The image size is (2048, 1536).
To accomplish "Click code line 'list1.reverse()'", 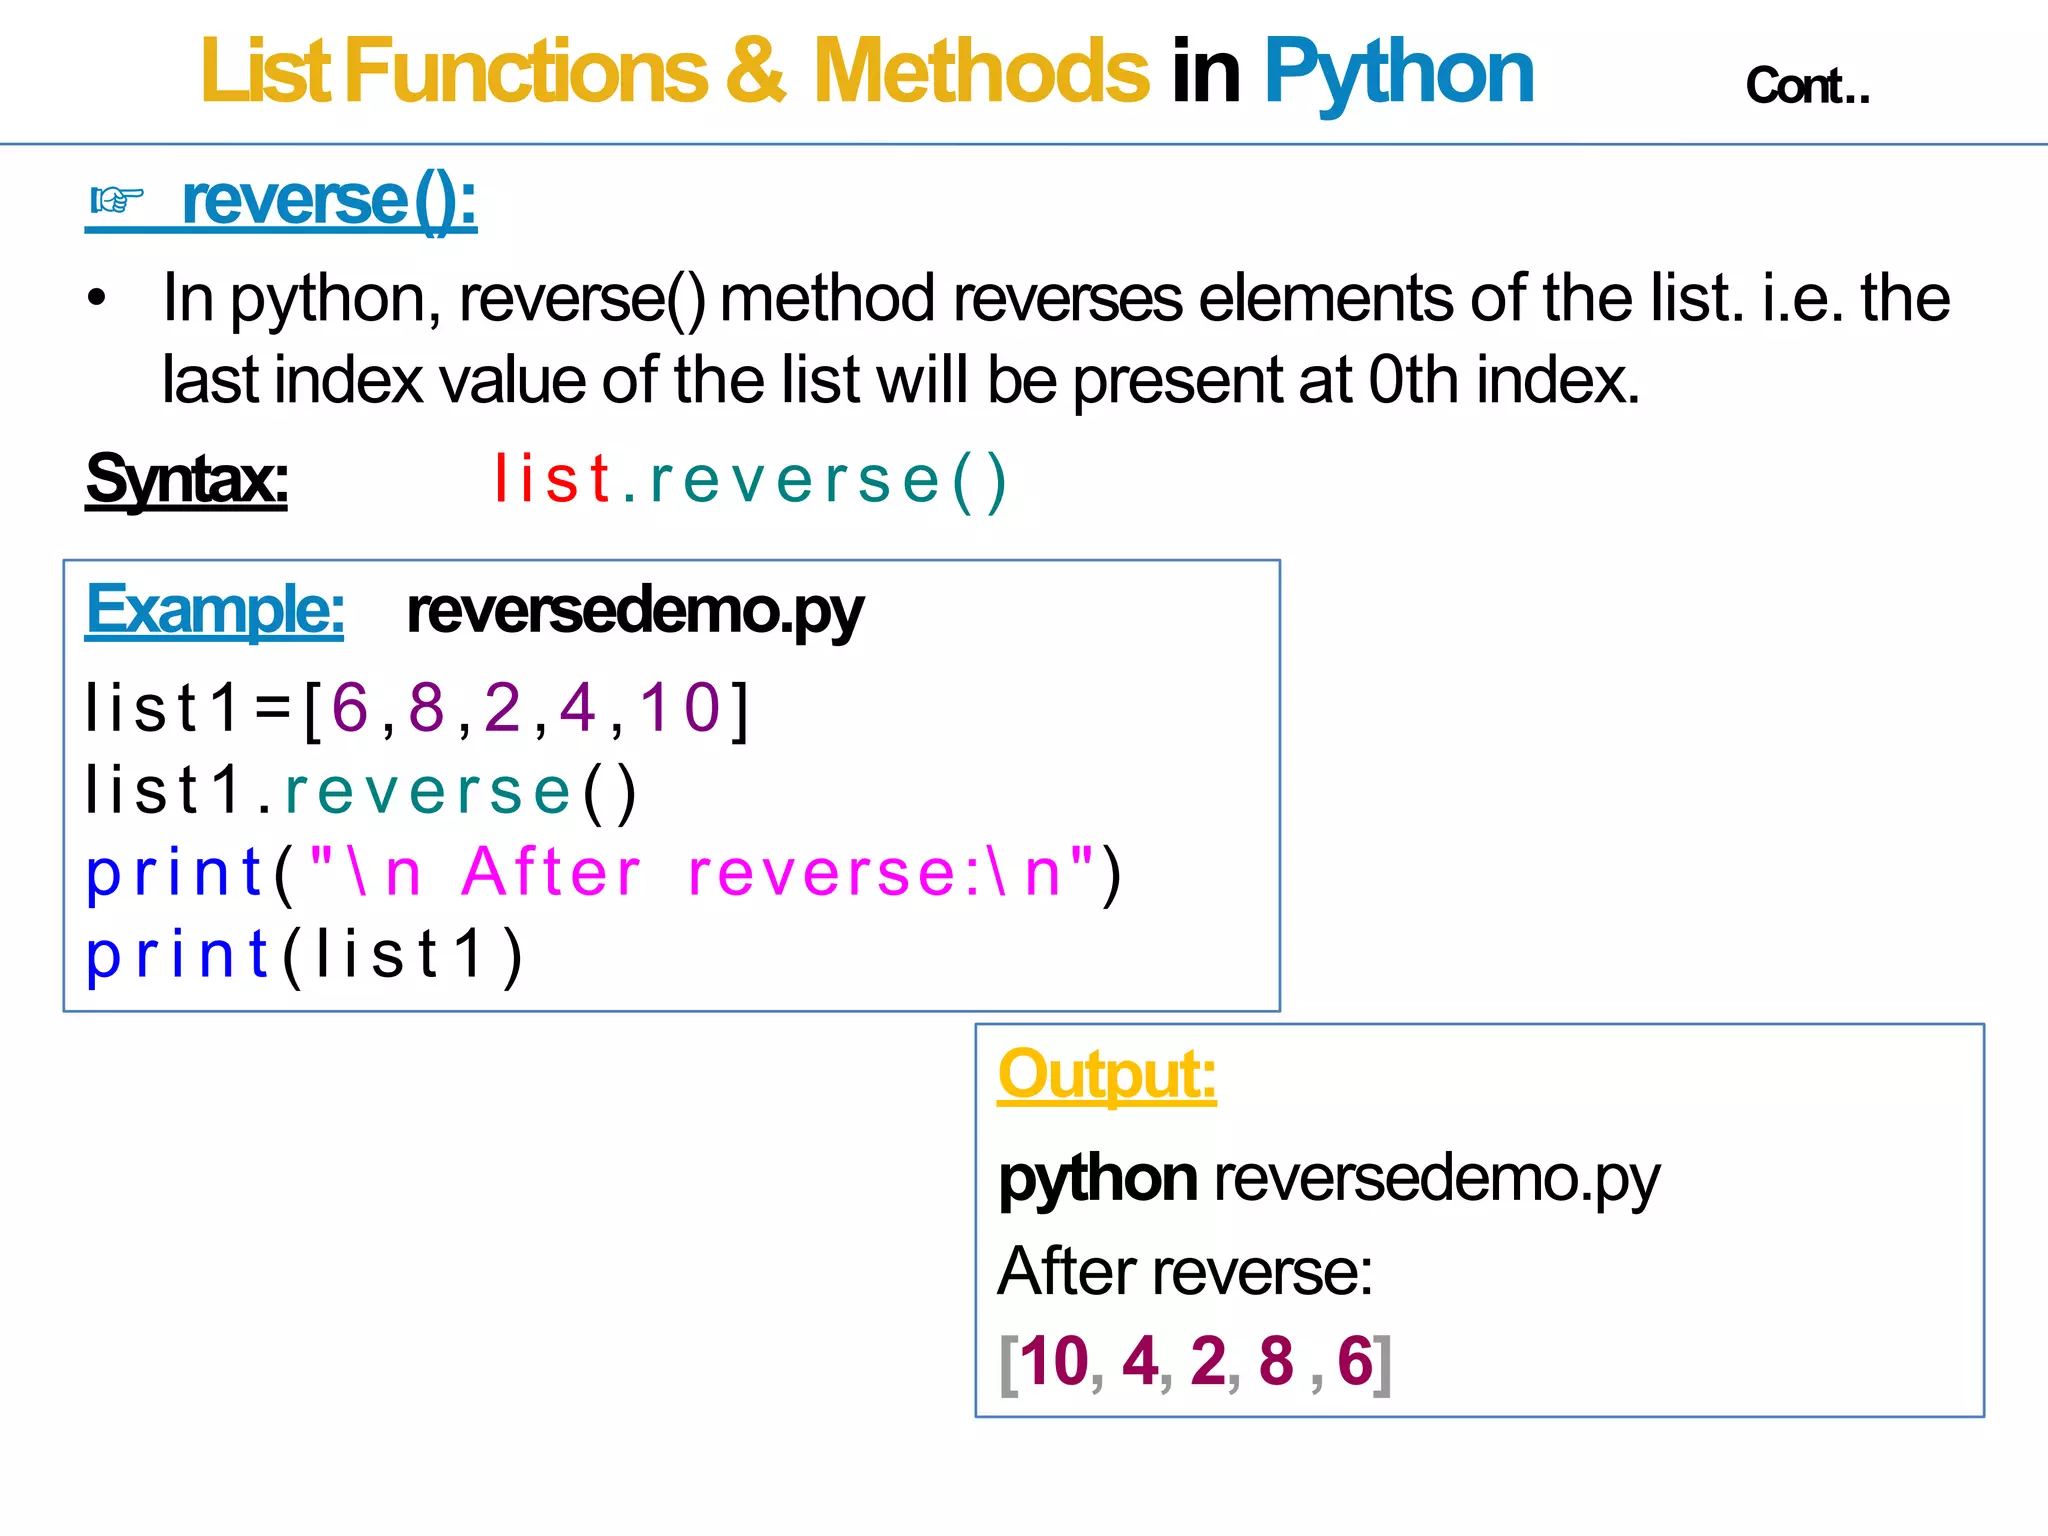I will click(x=361, y=791).
